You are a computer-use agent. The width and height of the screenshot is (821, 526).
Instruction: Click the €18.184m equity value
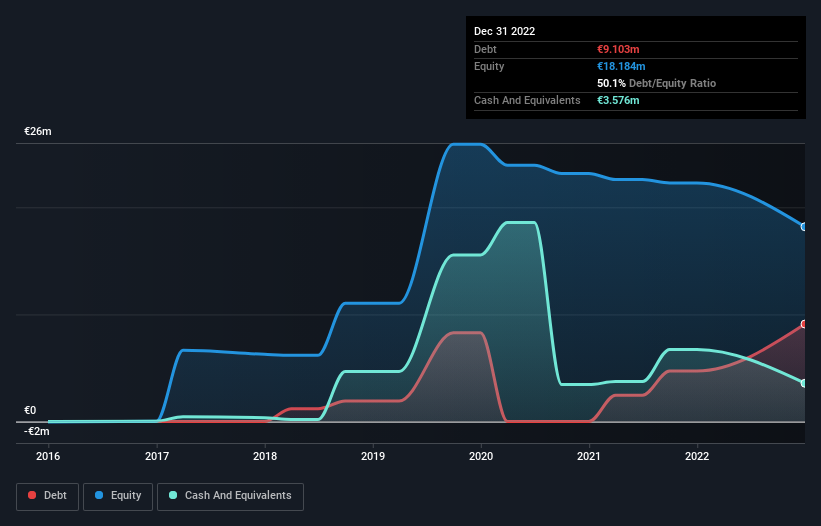tap(621, 66)
